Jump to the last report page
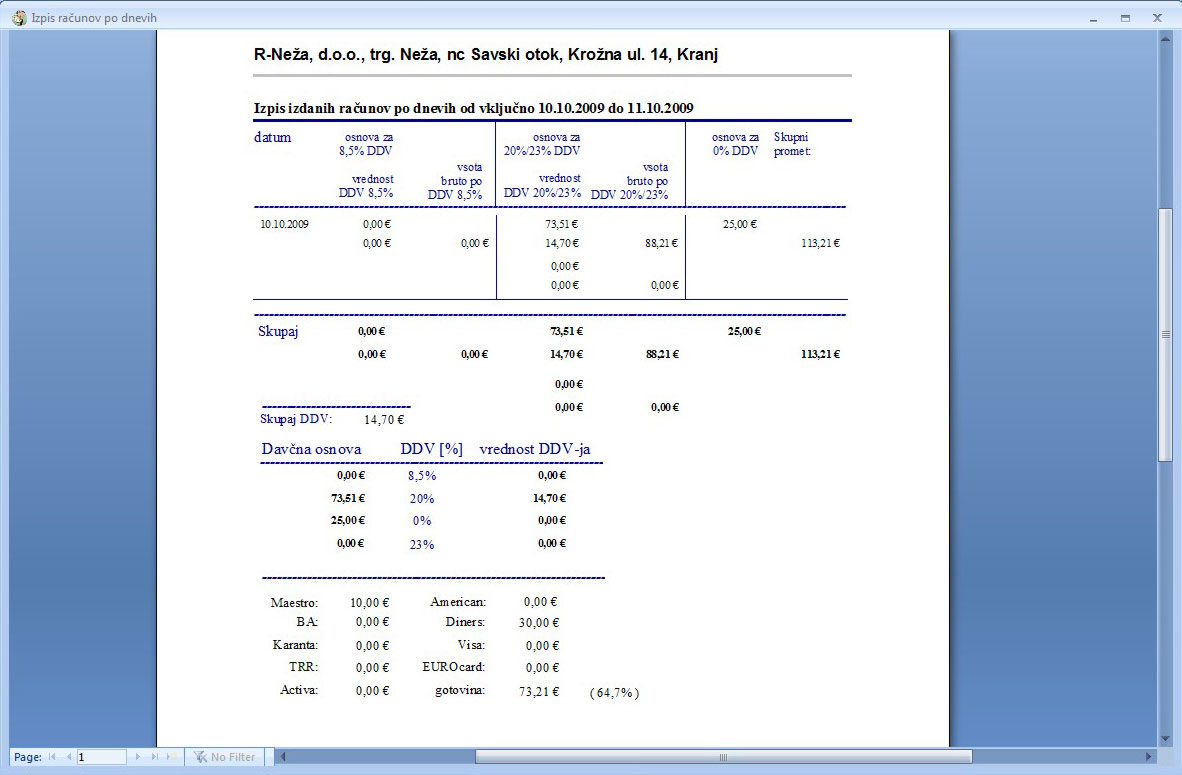Image resolution: width=1182 pixels, height=775 pixels. [154, 757]
